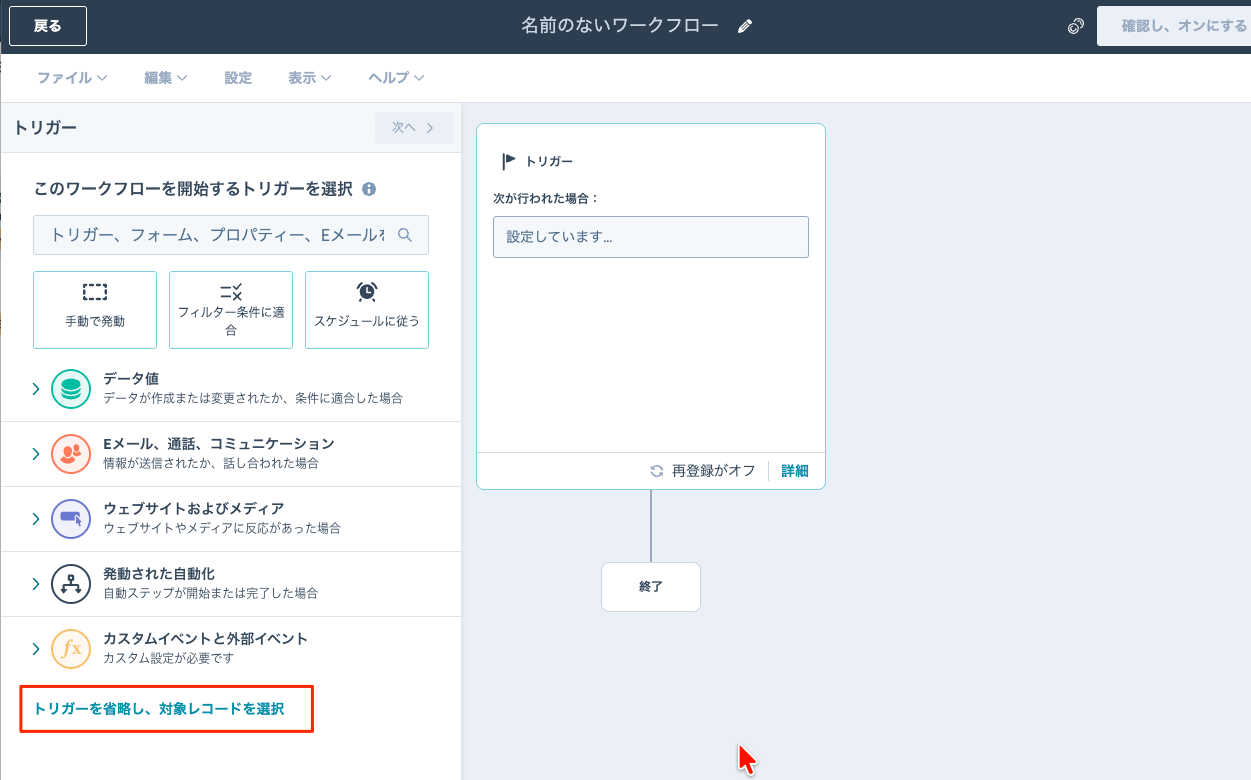Open the ヘルプ menu

pyautogui.click(x=396, y=78)
